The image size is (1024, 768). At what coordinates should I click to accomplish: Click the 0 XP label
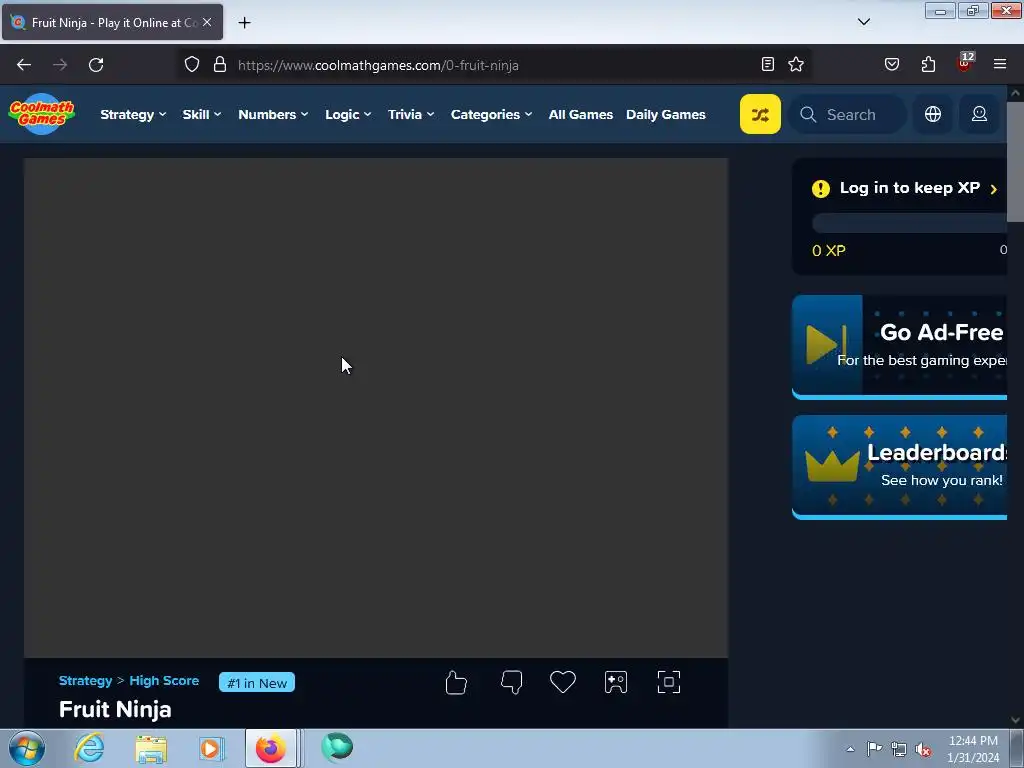829,251
